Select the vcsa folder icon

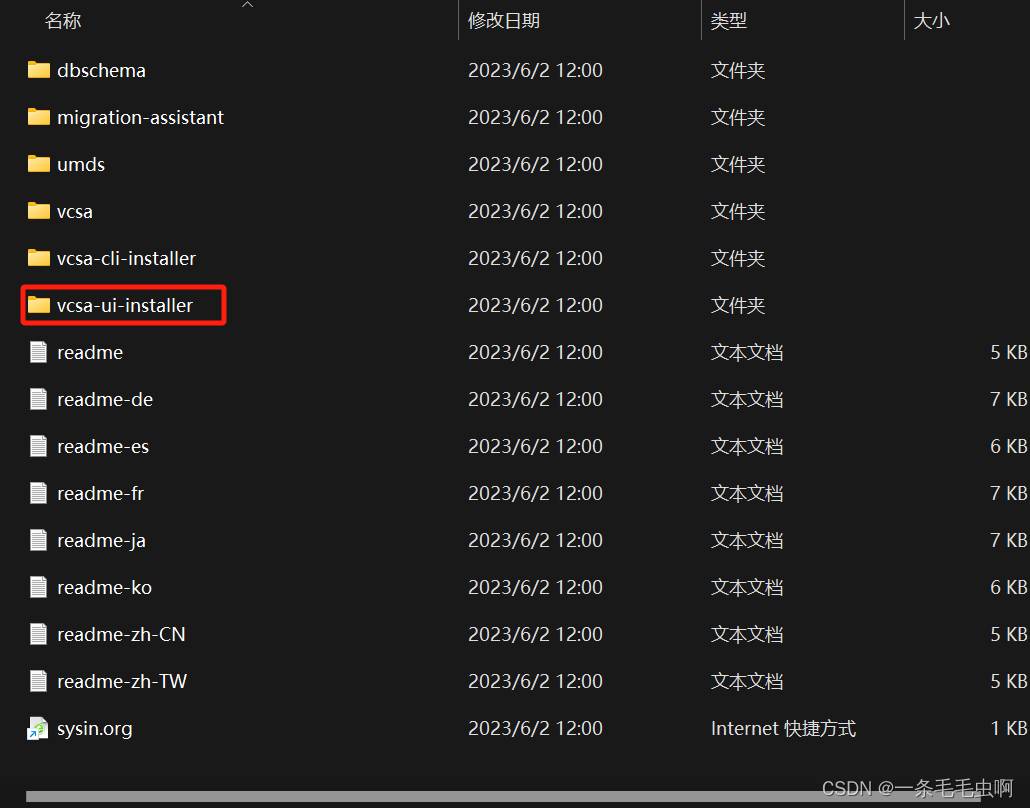click(39, 211)
